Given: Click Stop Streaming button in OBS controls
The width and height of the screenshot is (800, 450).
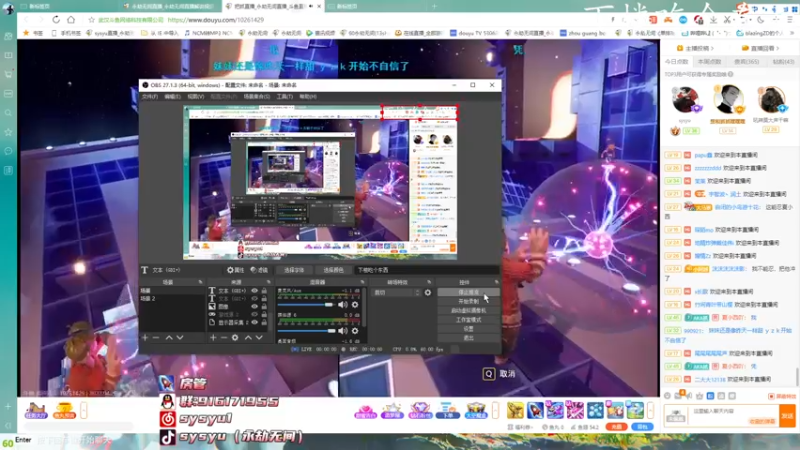Looking at the screenshot, I should click(468, 292).
